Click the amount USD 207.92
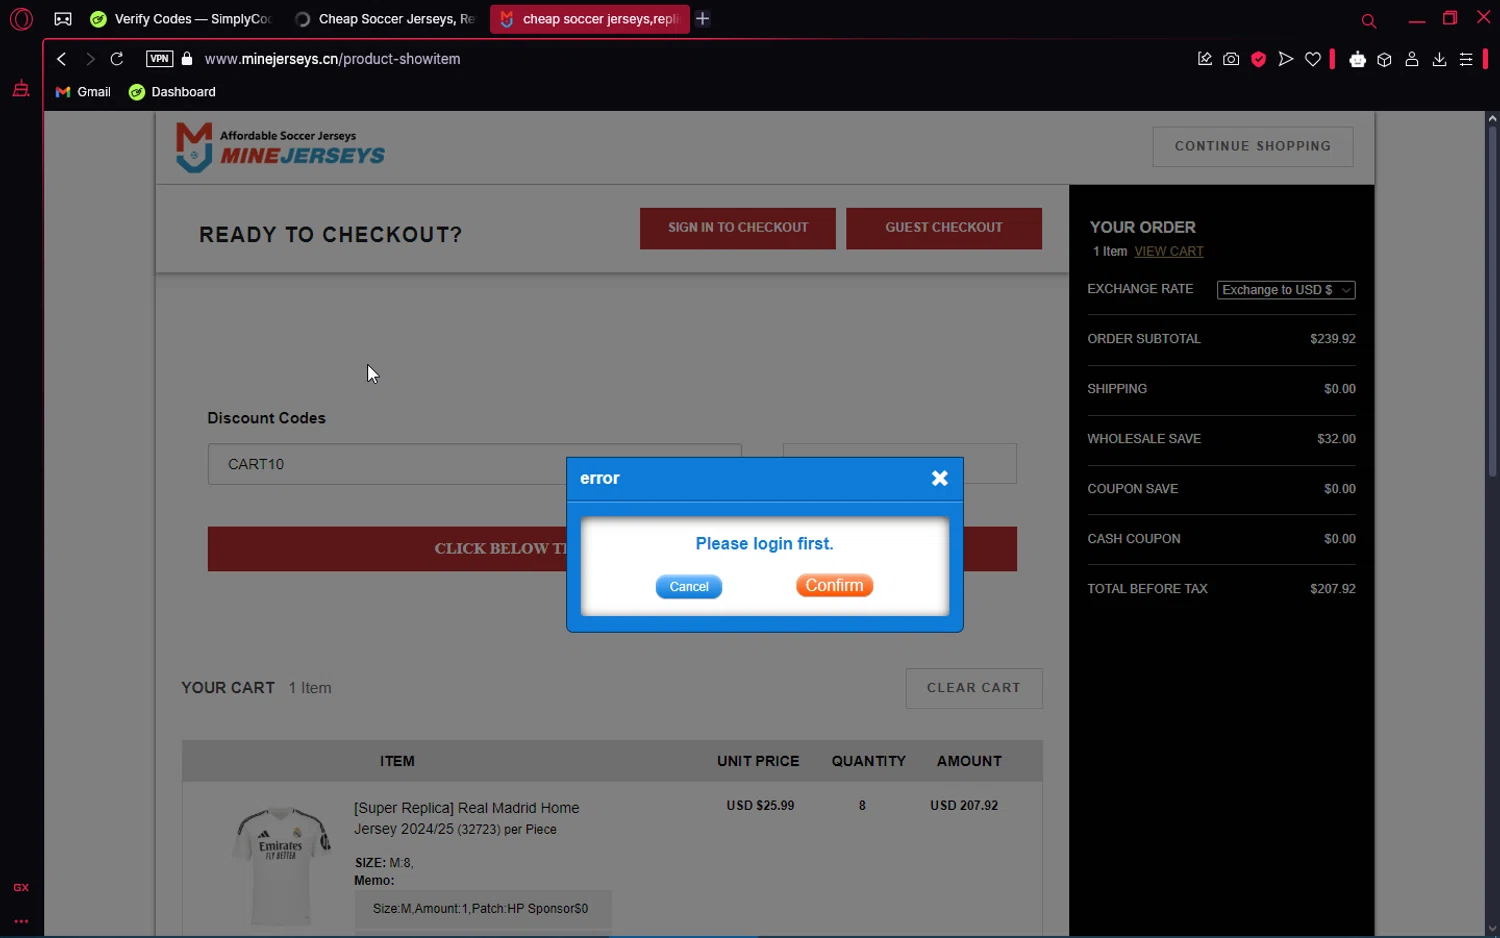This screenshot has height=938, width=1500. pyautogui.click(x=964, y=806)
